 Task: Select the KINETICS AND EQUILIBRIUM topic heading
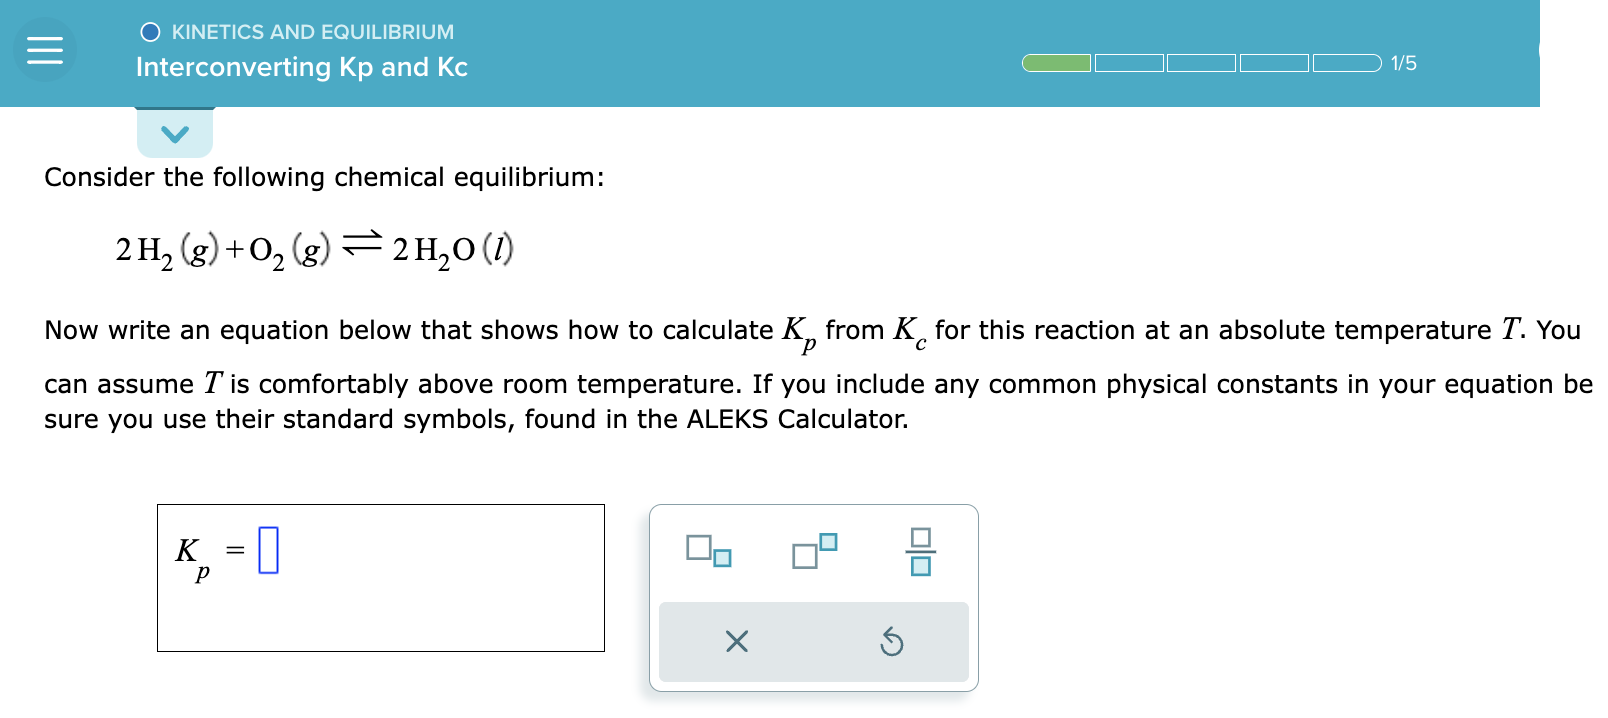click(x=313, y=31)
